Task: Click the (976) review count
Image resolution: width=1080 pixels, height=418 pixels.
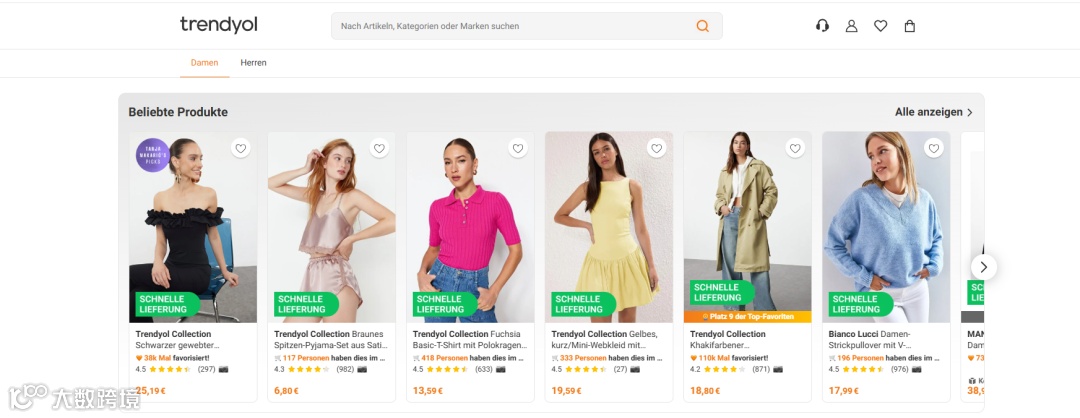Action: (x=900, y=369)
